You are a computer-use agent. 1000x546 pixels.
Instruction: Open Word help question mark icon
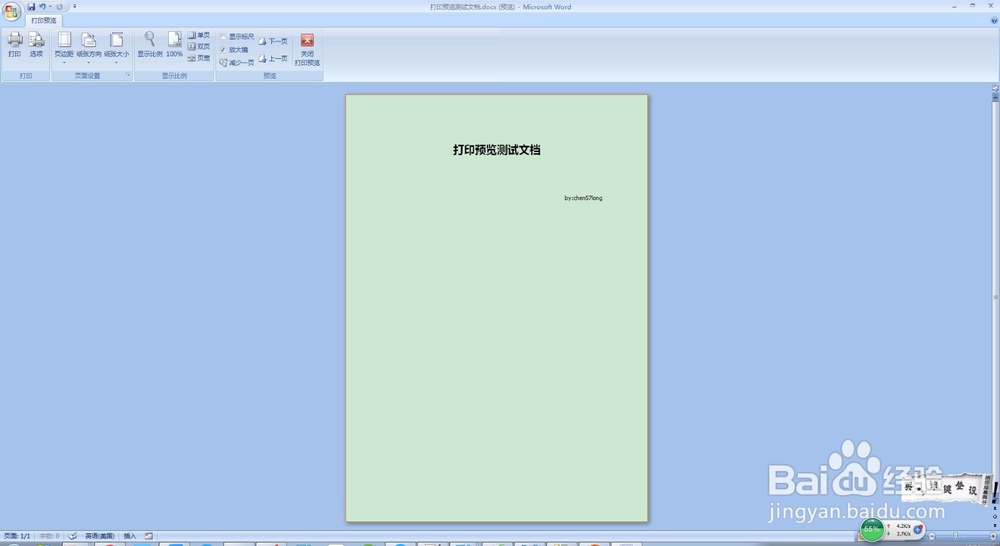[994, 20]
